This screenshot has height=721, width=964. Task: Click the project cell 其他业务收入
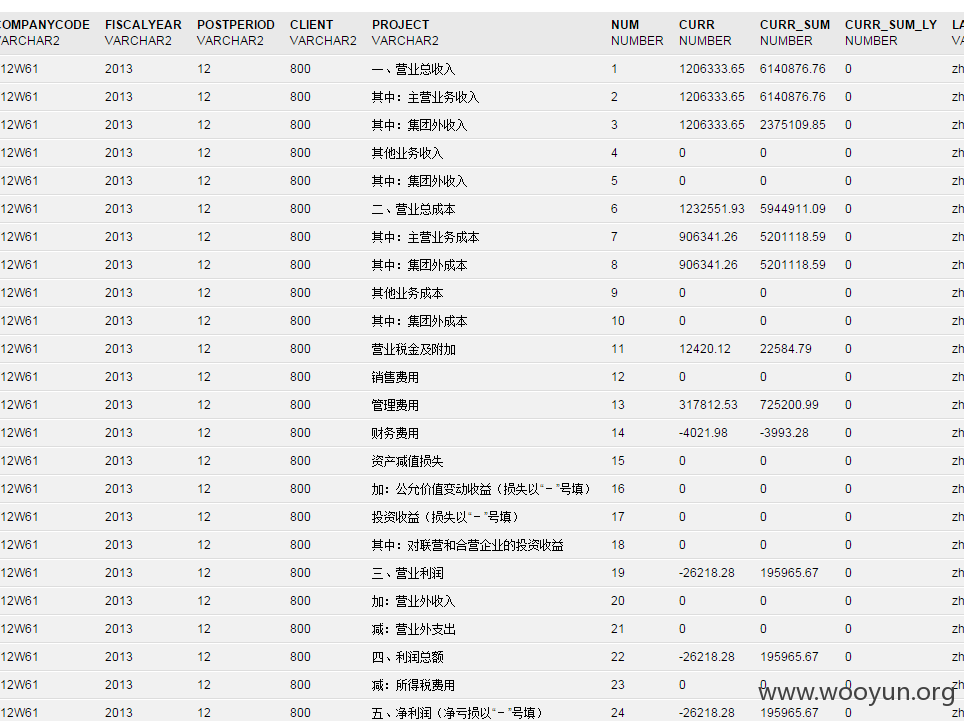(x=407, y=153)
